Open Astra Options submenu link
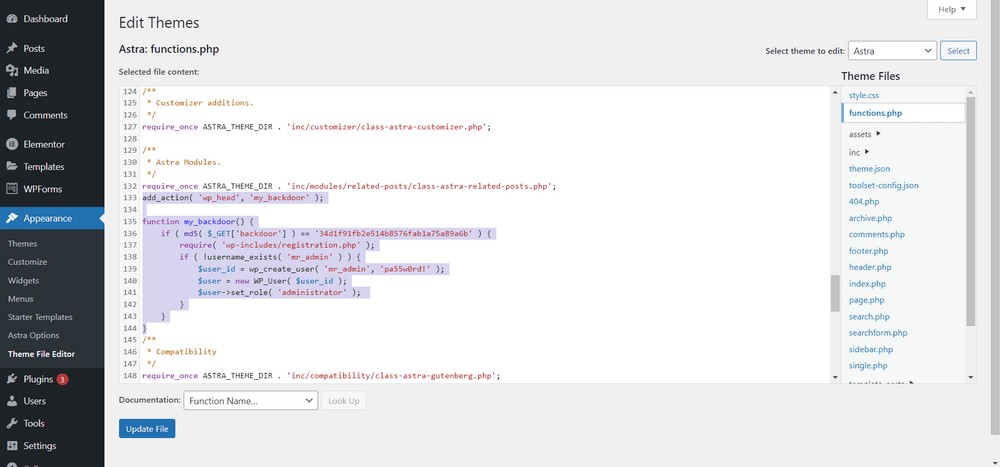Viewport: 1000px width, 467px height. pos(33,336)
